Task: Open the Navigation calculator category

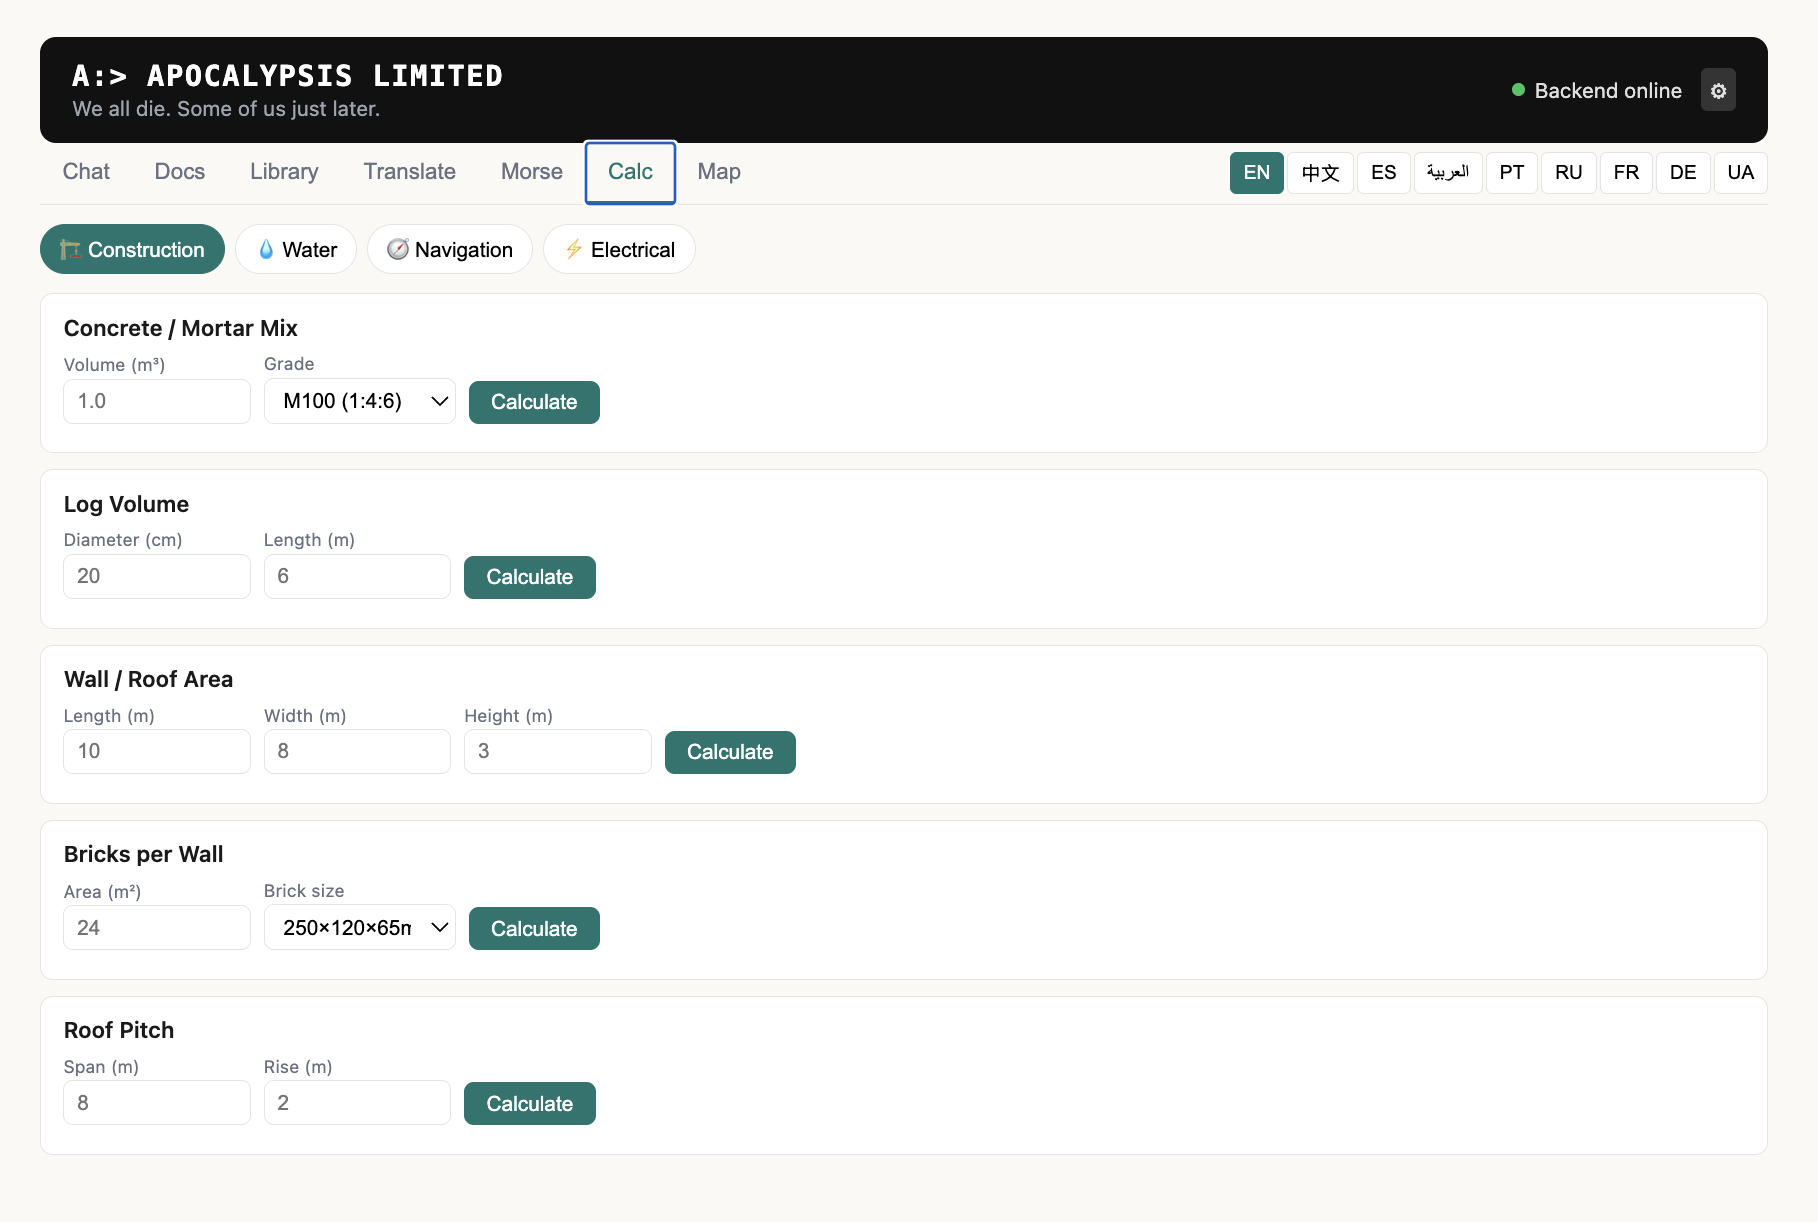Action: (450, 250)
